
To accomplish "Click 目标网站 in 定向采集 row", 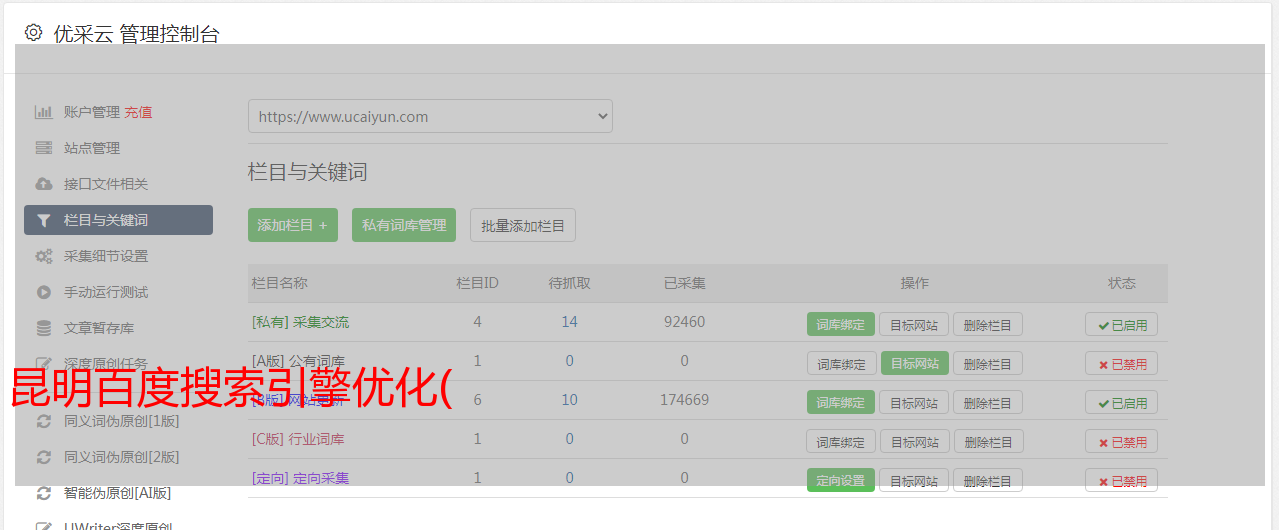I will (915, 480).
